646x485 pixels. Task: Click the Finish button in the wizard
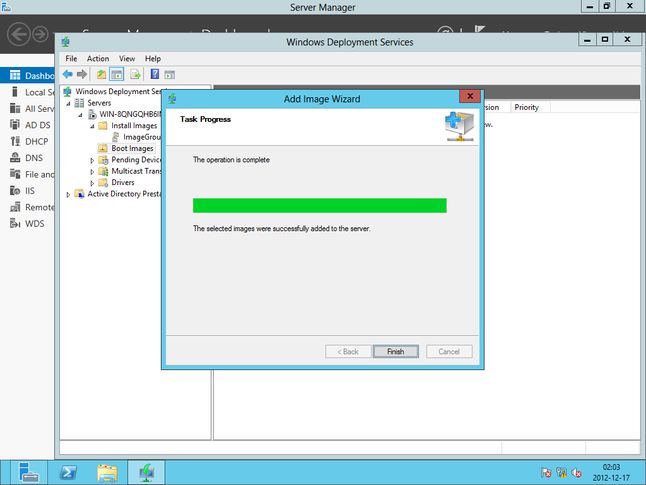coord(396,351)
